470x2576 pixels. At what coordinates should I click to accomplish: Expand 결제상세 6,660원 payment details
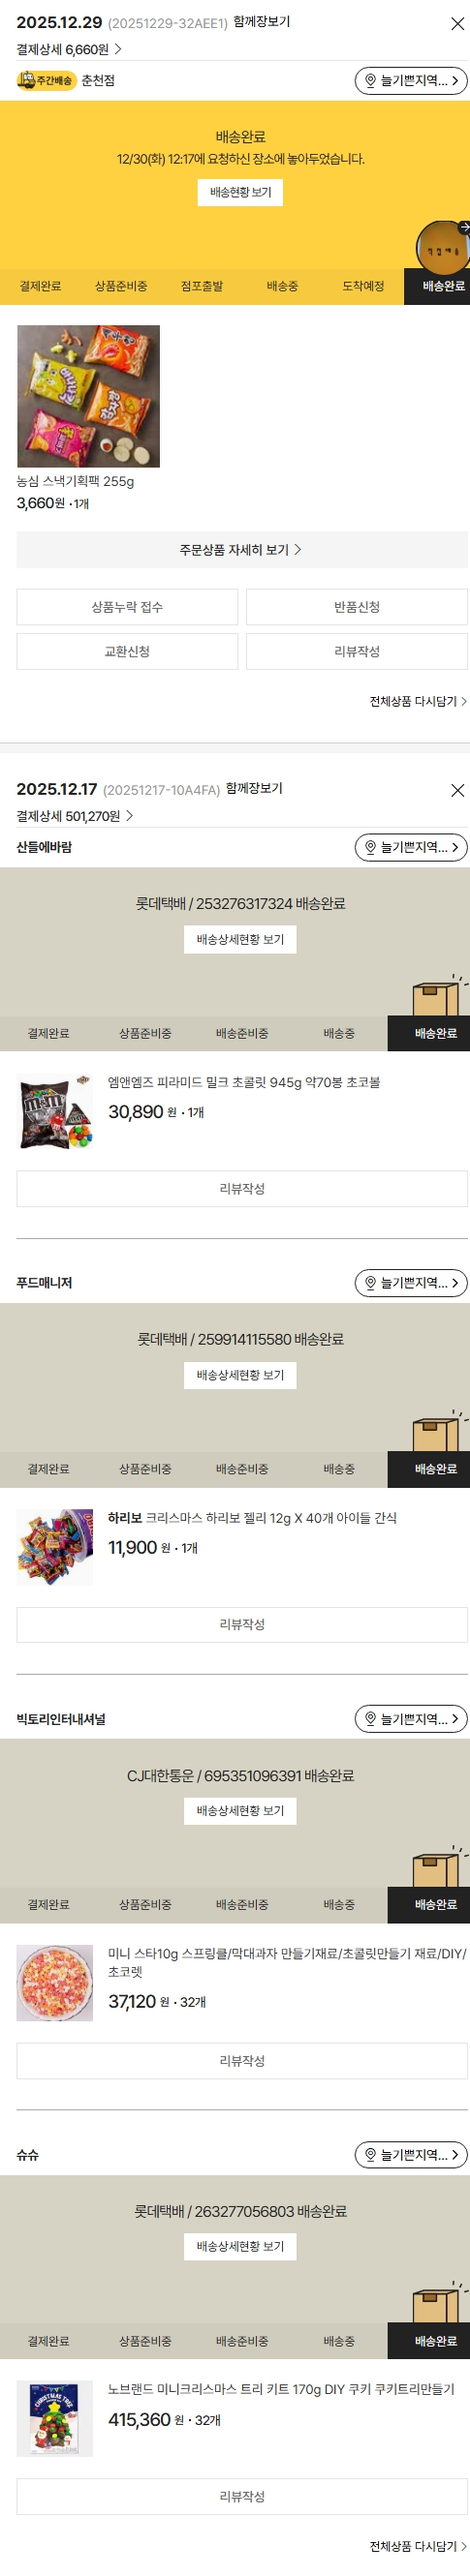(x=69, y=49)
